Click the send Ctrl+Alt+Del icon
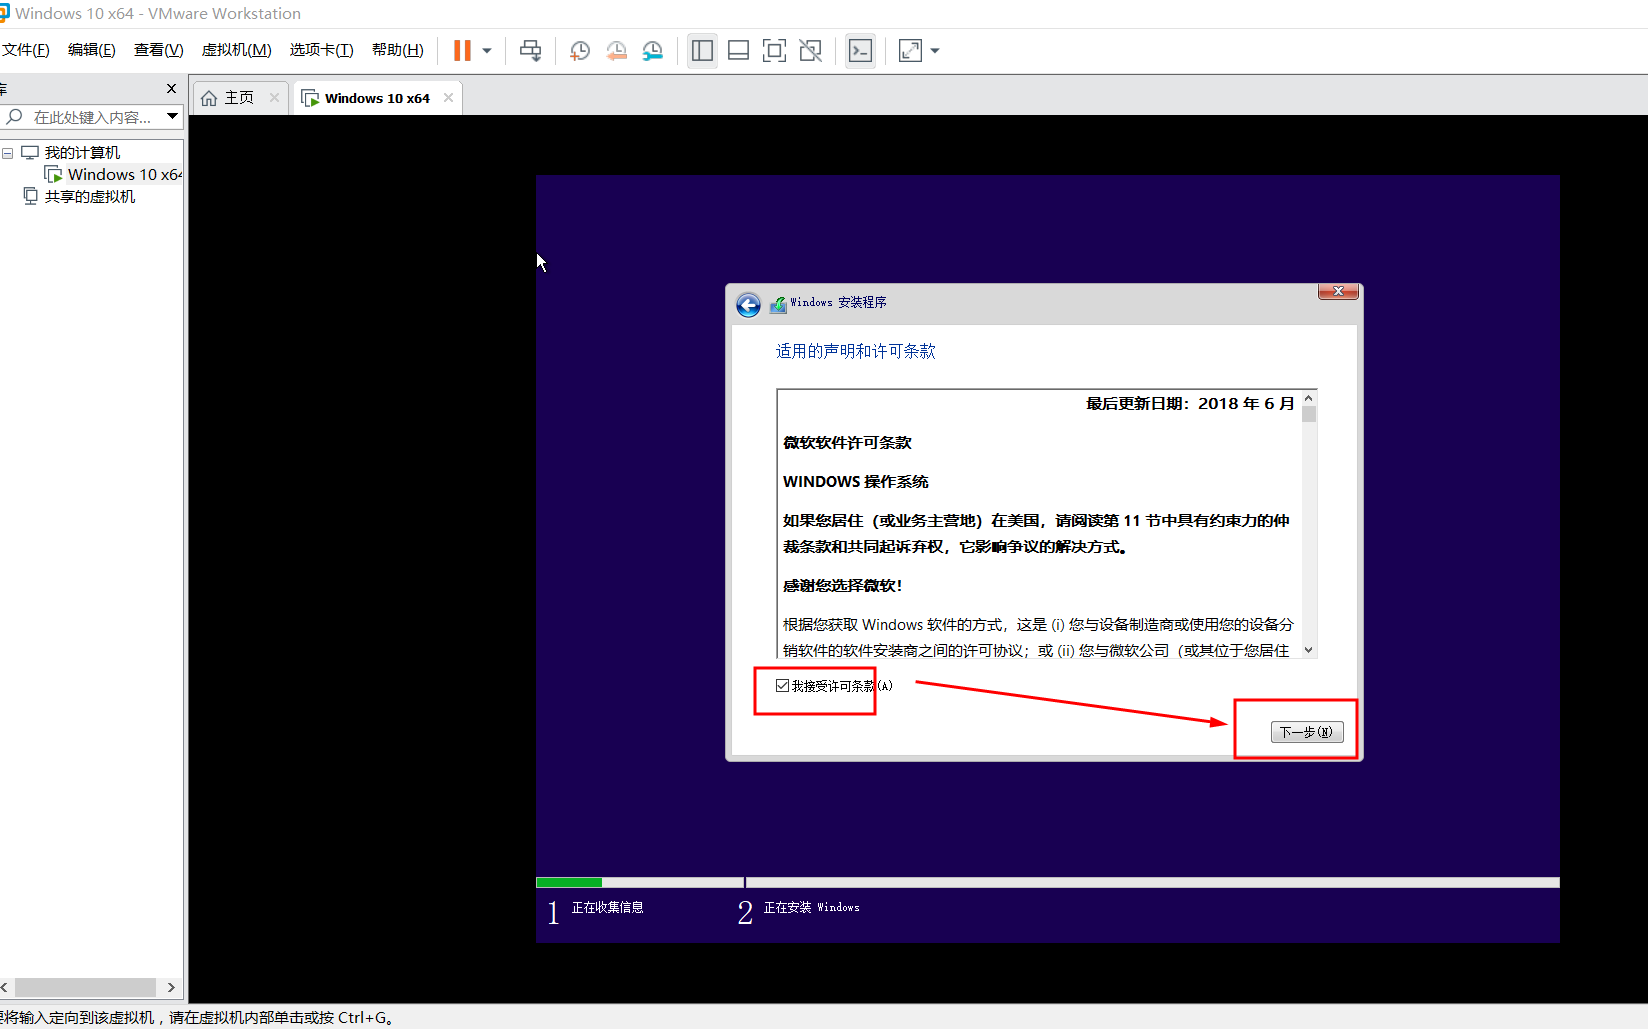The image size is (1648, 1029). click(531, 51)
